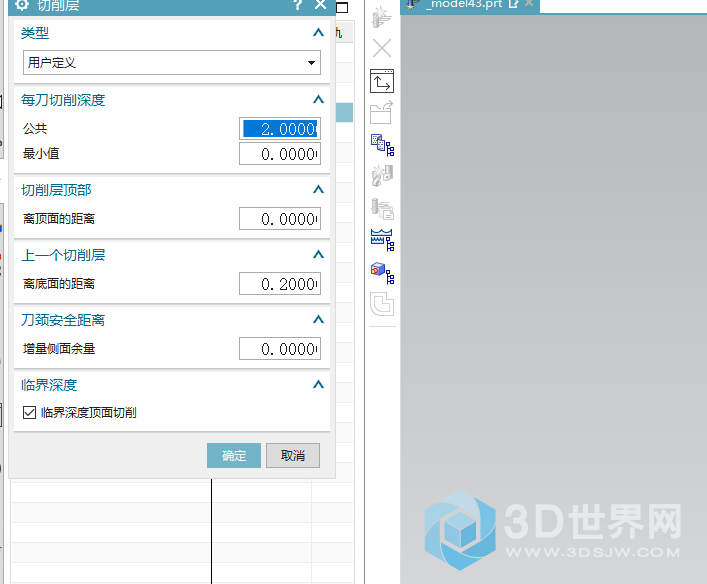This screenshot has width=707, height=584.
Task: Open the 用户定义 type dropdown
Action: tap(172, 63)
